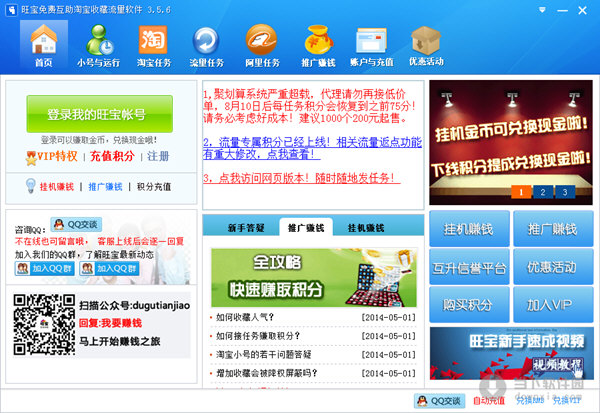The image size is (600, 413).
Task: Click 积分充值 text link
Action: pos(154,187)
